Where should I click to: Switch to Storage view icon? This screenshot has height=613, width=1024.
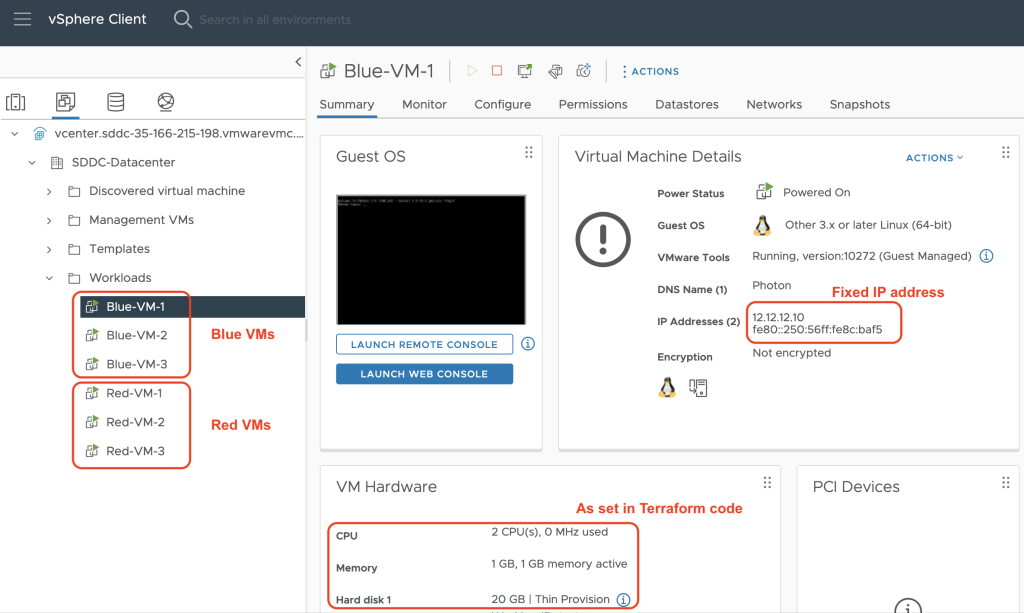tap(116, 102)
